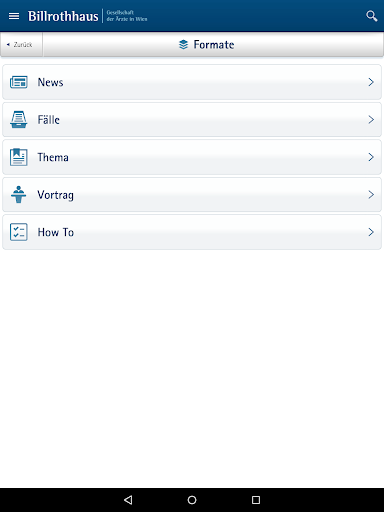Viewport: 384px width, 512px height.
Task: Click the How To checklist icon
Action: click(x=19, y=232)
